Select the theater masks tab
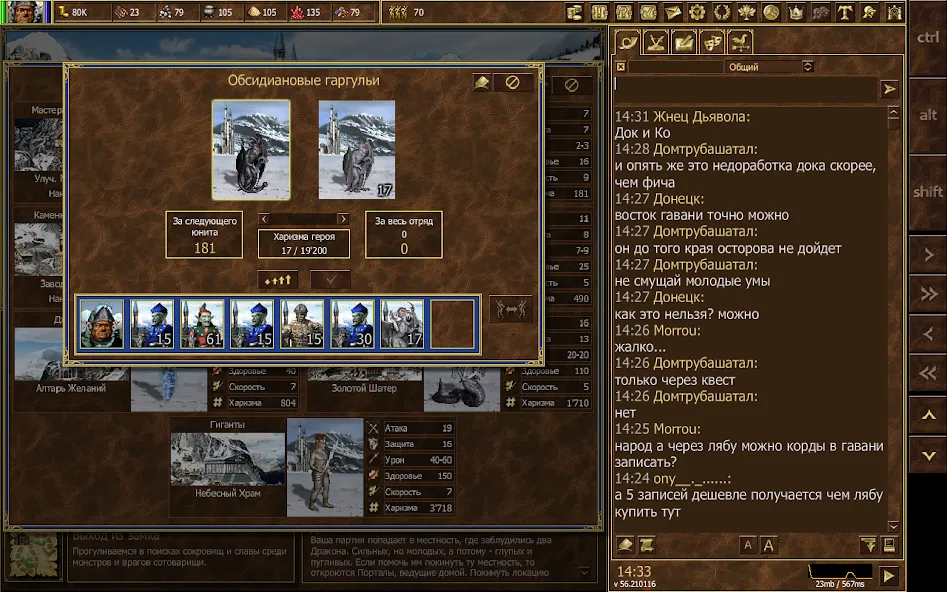This screenshot has width=947, height=592. click(x=712, y=41)
